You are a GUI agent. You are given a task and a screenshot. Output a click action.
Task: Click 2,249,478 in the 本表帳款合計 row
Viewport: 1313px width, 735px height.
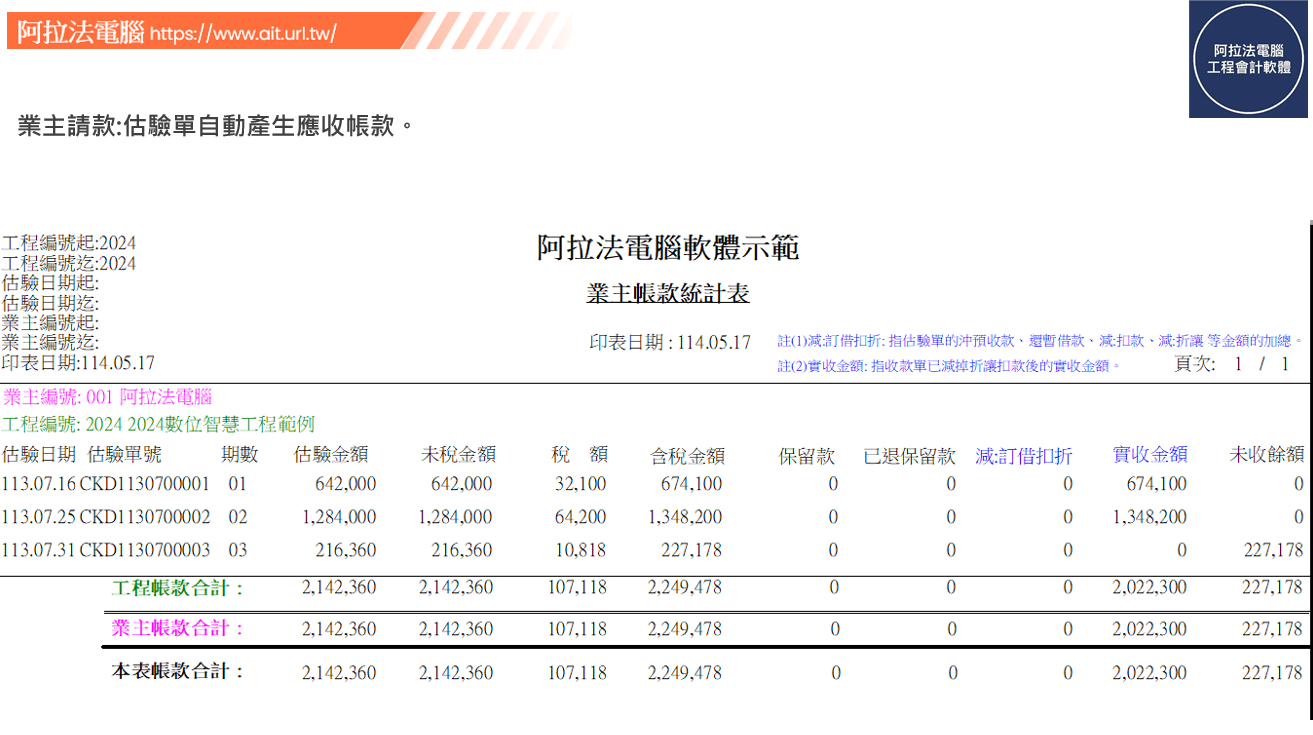click(x=685, y=673)
